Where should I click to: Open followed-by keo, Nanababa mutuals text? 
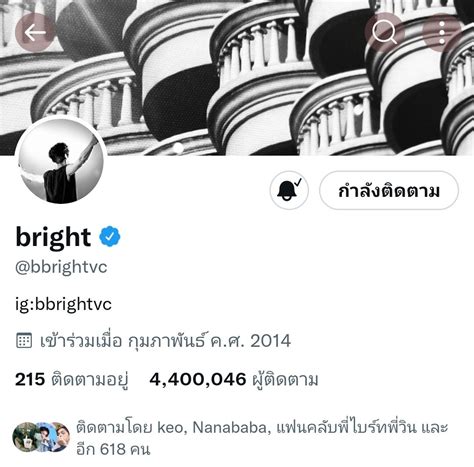(262, 428)
